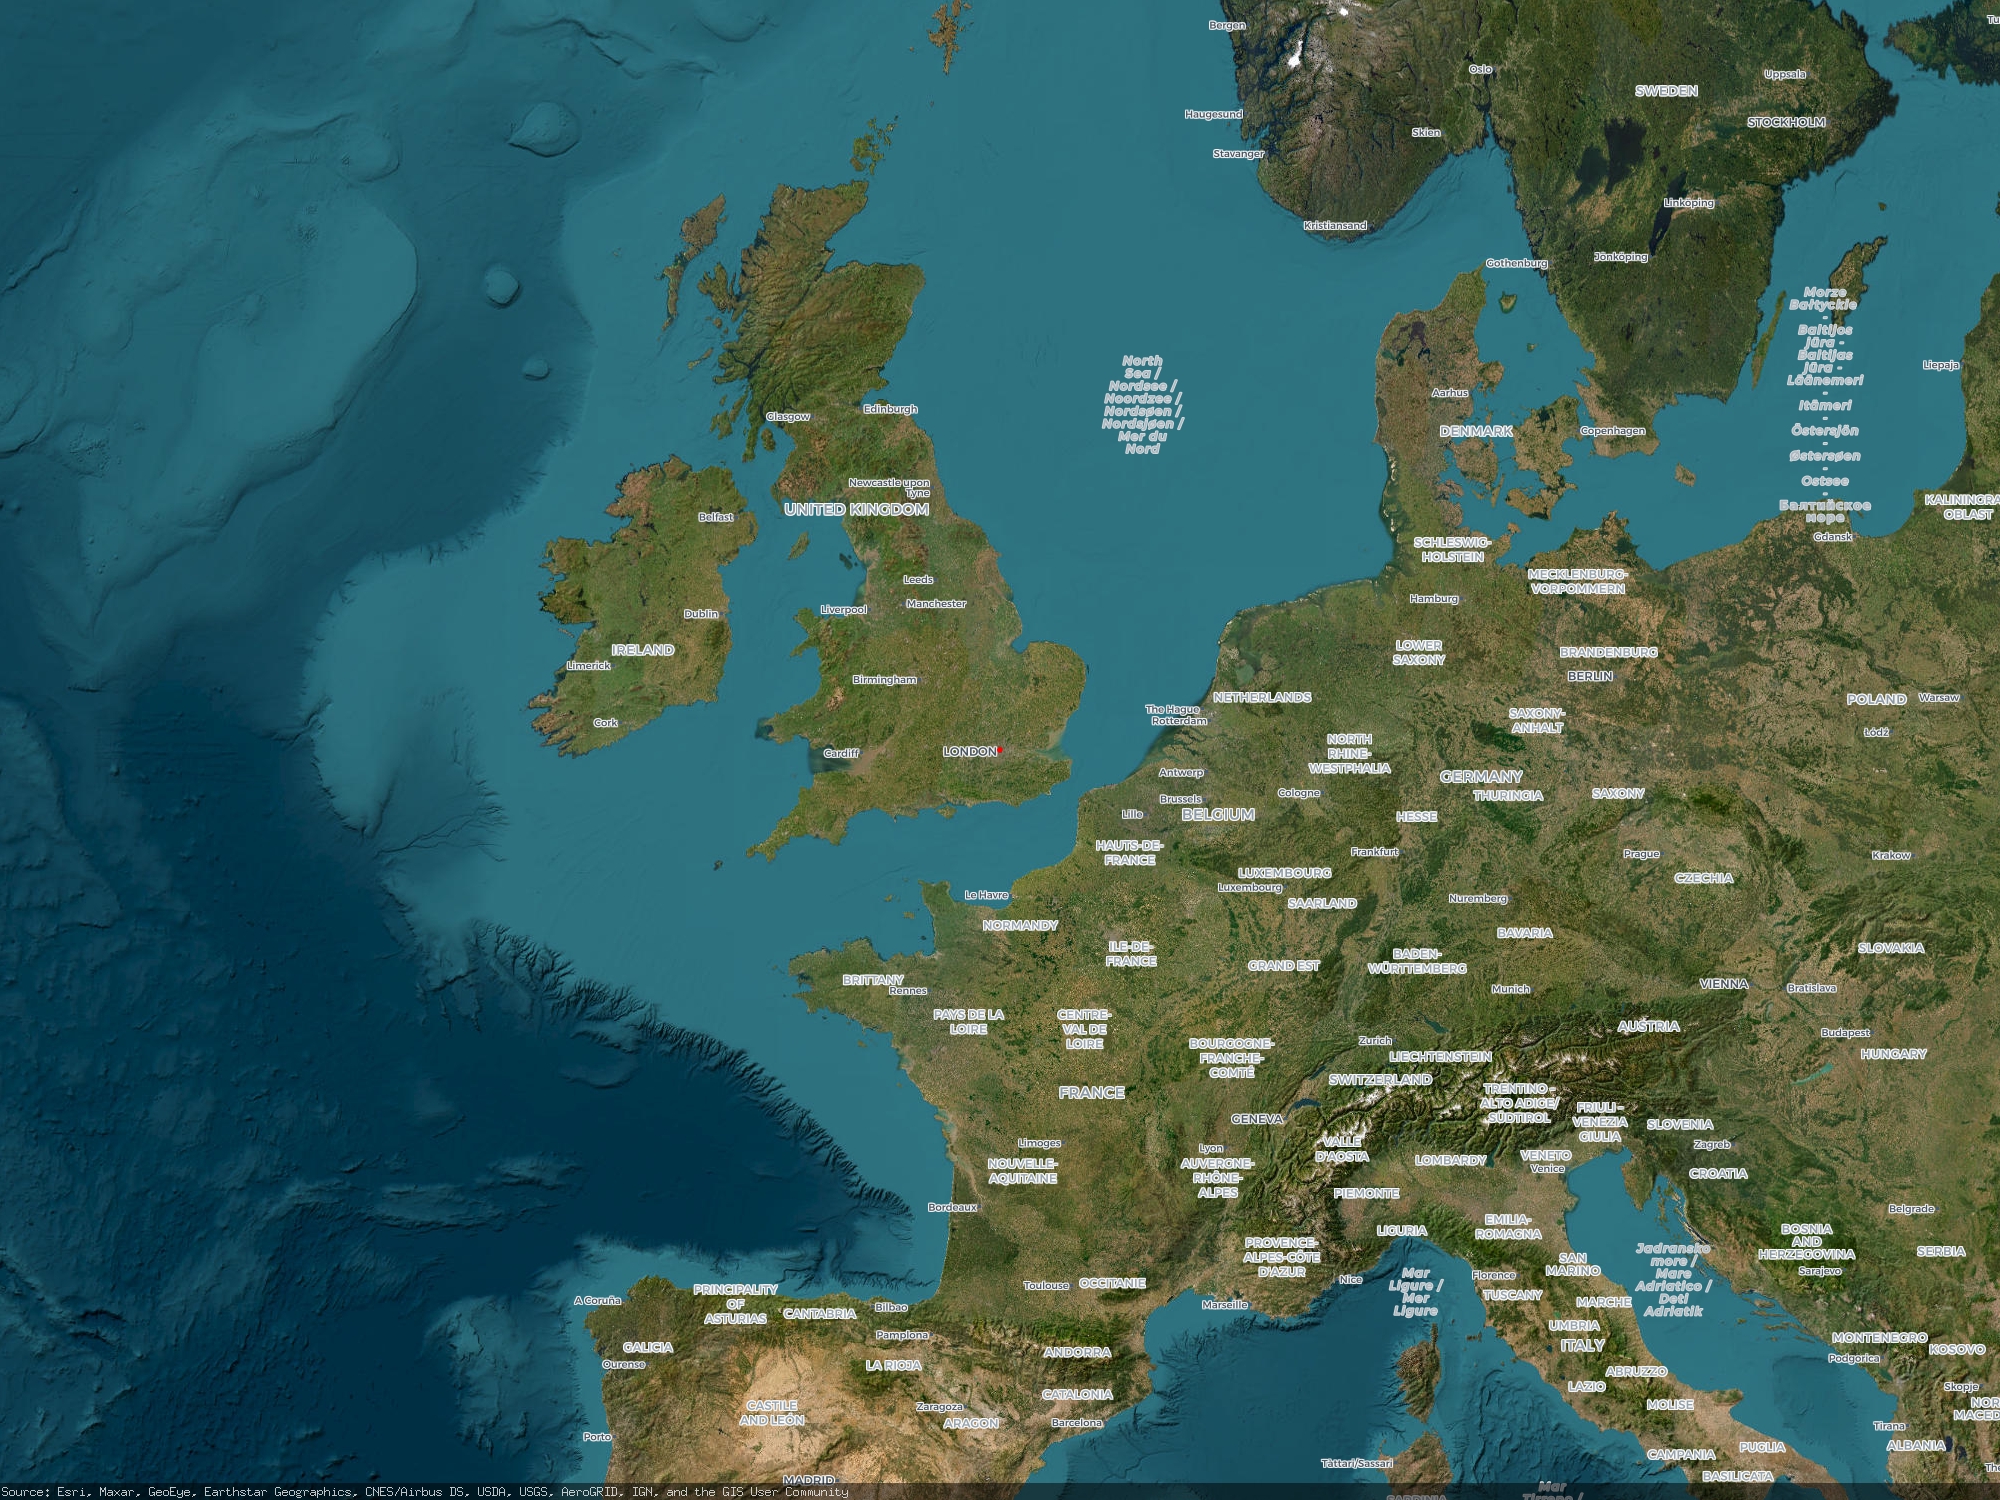Select the NETHERLANDS label on map
Screen dimensions: 2000x1500
coord(1261,697)
